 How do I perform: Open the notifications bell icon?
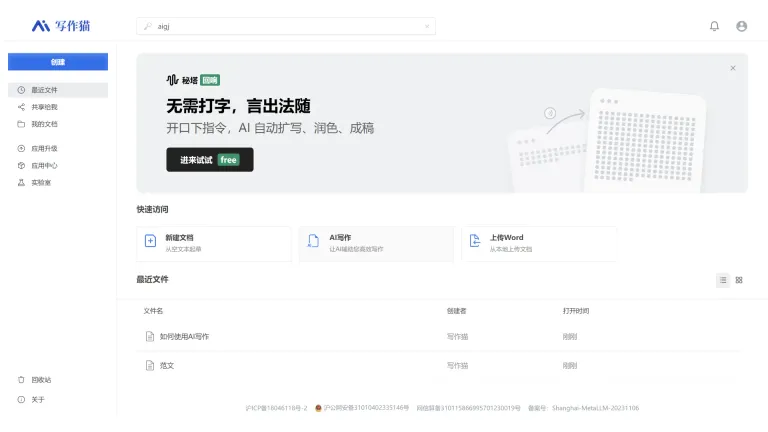point(714,26)
